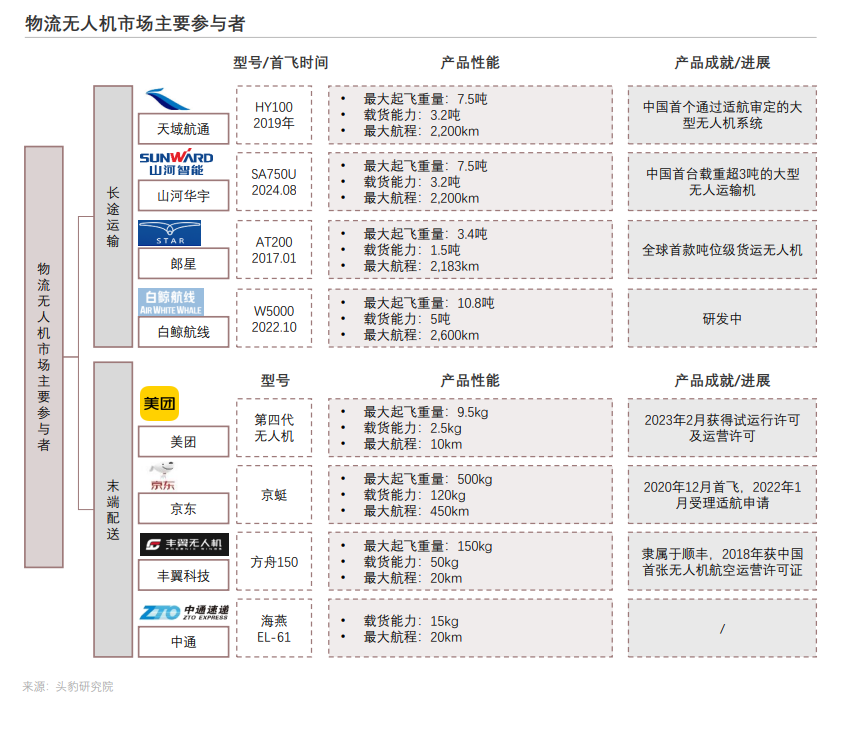Click 中国首个通过适航审定的大型无人机系统 cell

(x=722, y=115)
